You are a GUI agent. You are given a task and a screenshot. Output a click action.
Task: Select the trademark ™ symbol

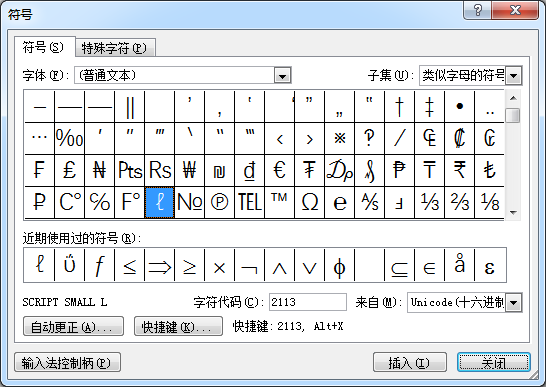[280, 202]
